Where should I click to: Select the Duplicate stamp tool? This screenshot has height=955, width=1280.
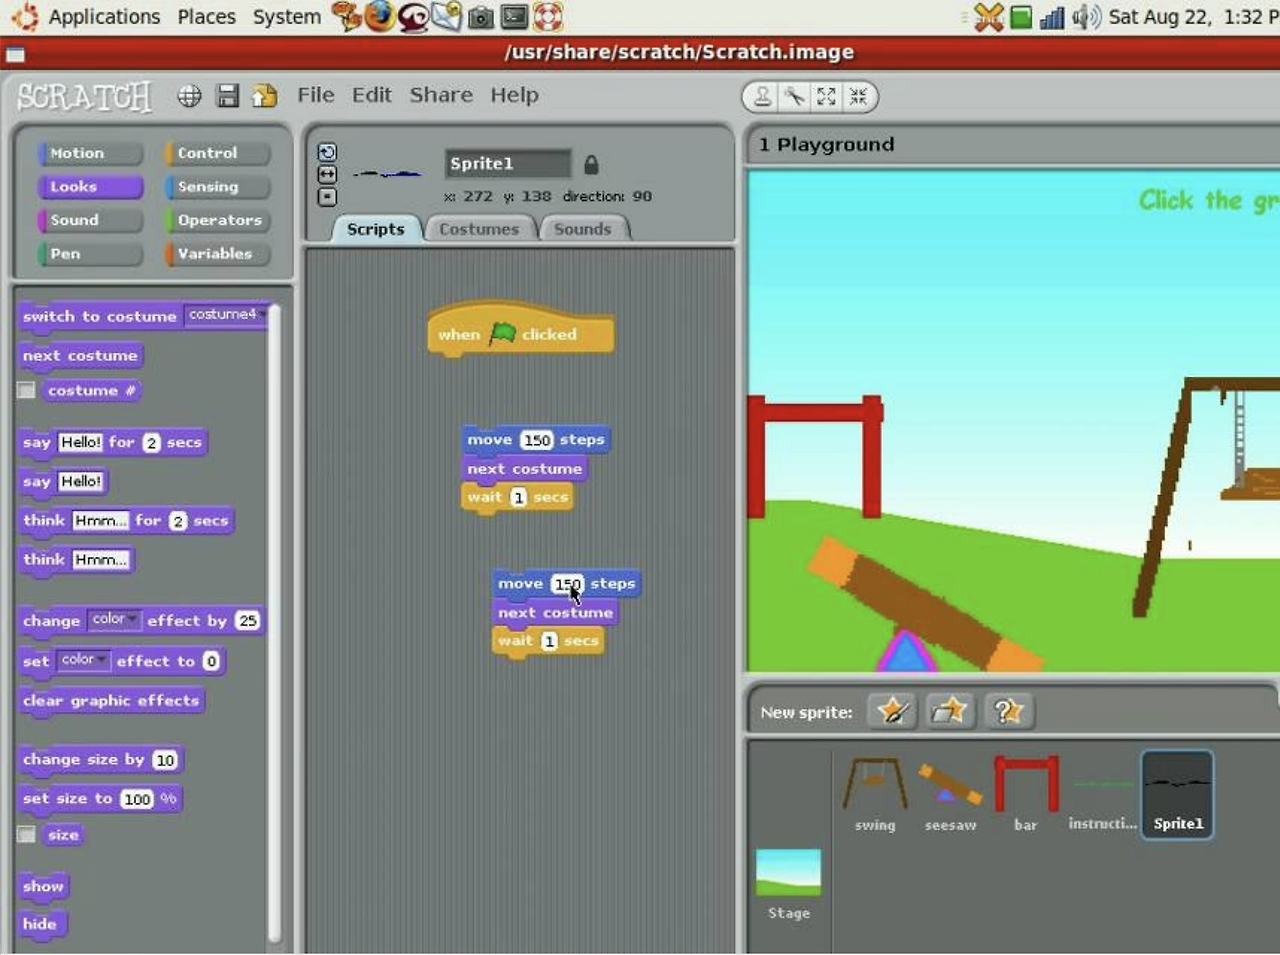(x=762, y=96)
